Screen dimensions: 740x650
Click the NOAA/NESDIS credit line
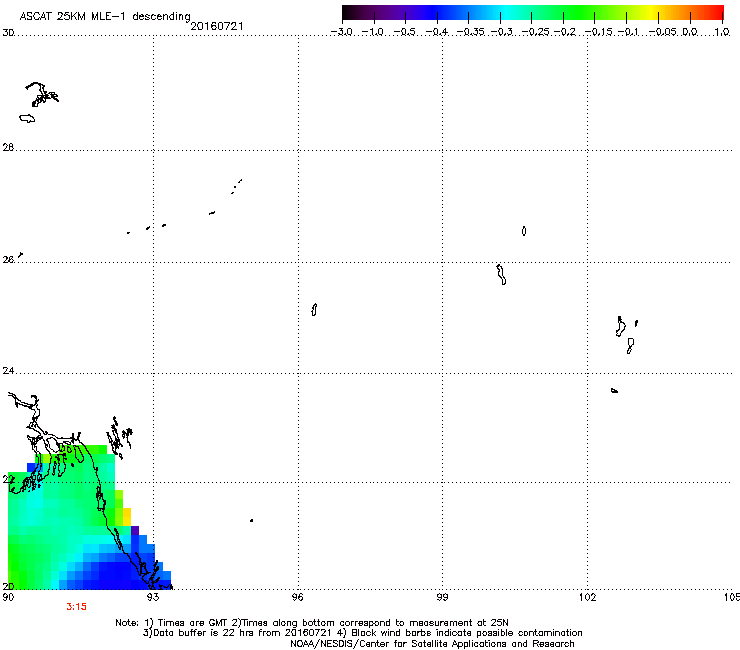click(432, 644)
